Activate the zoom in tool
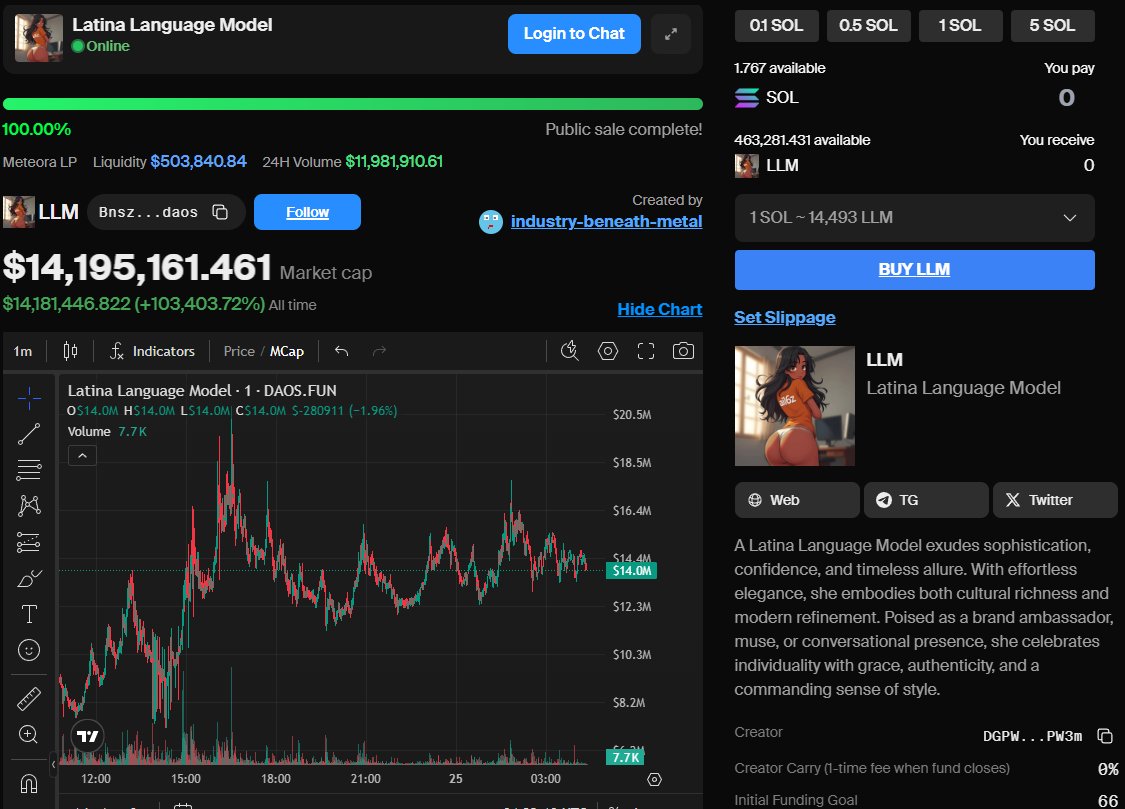Image resolution: width=1125 pixels, height=809 pixels. pos(29,734)
